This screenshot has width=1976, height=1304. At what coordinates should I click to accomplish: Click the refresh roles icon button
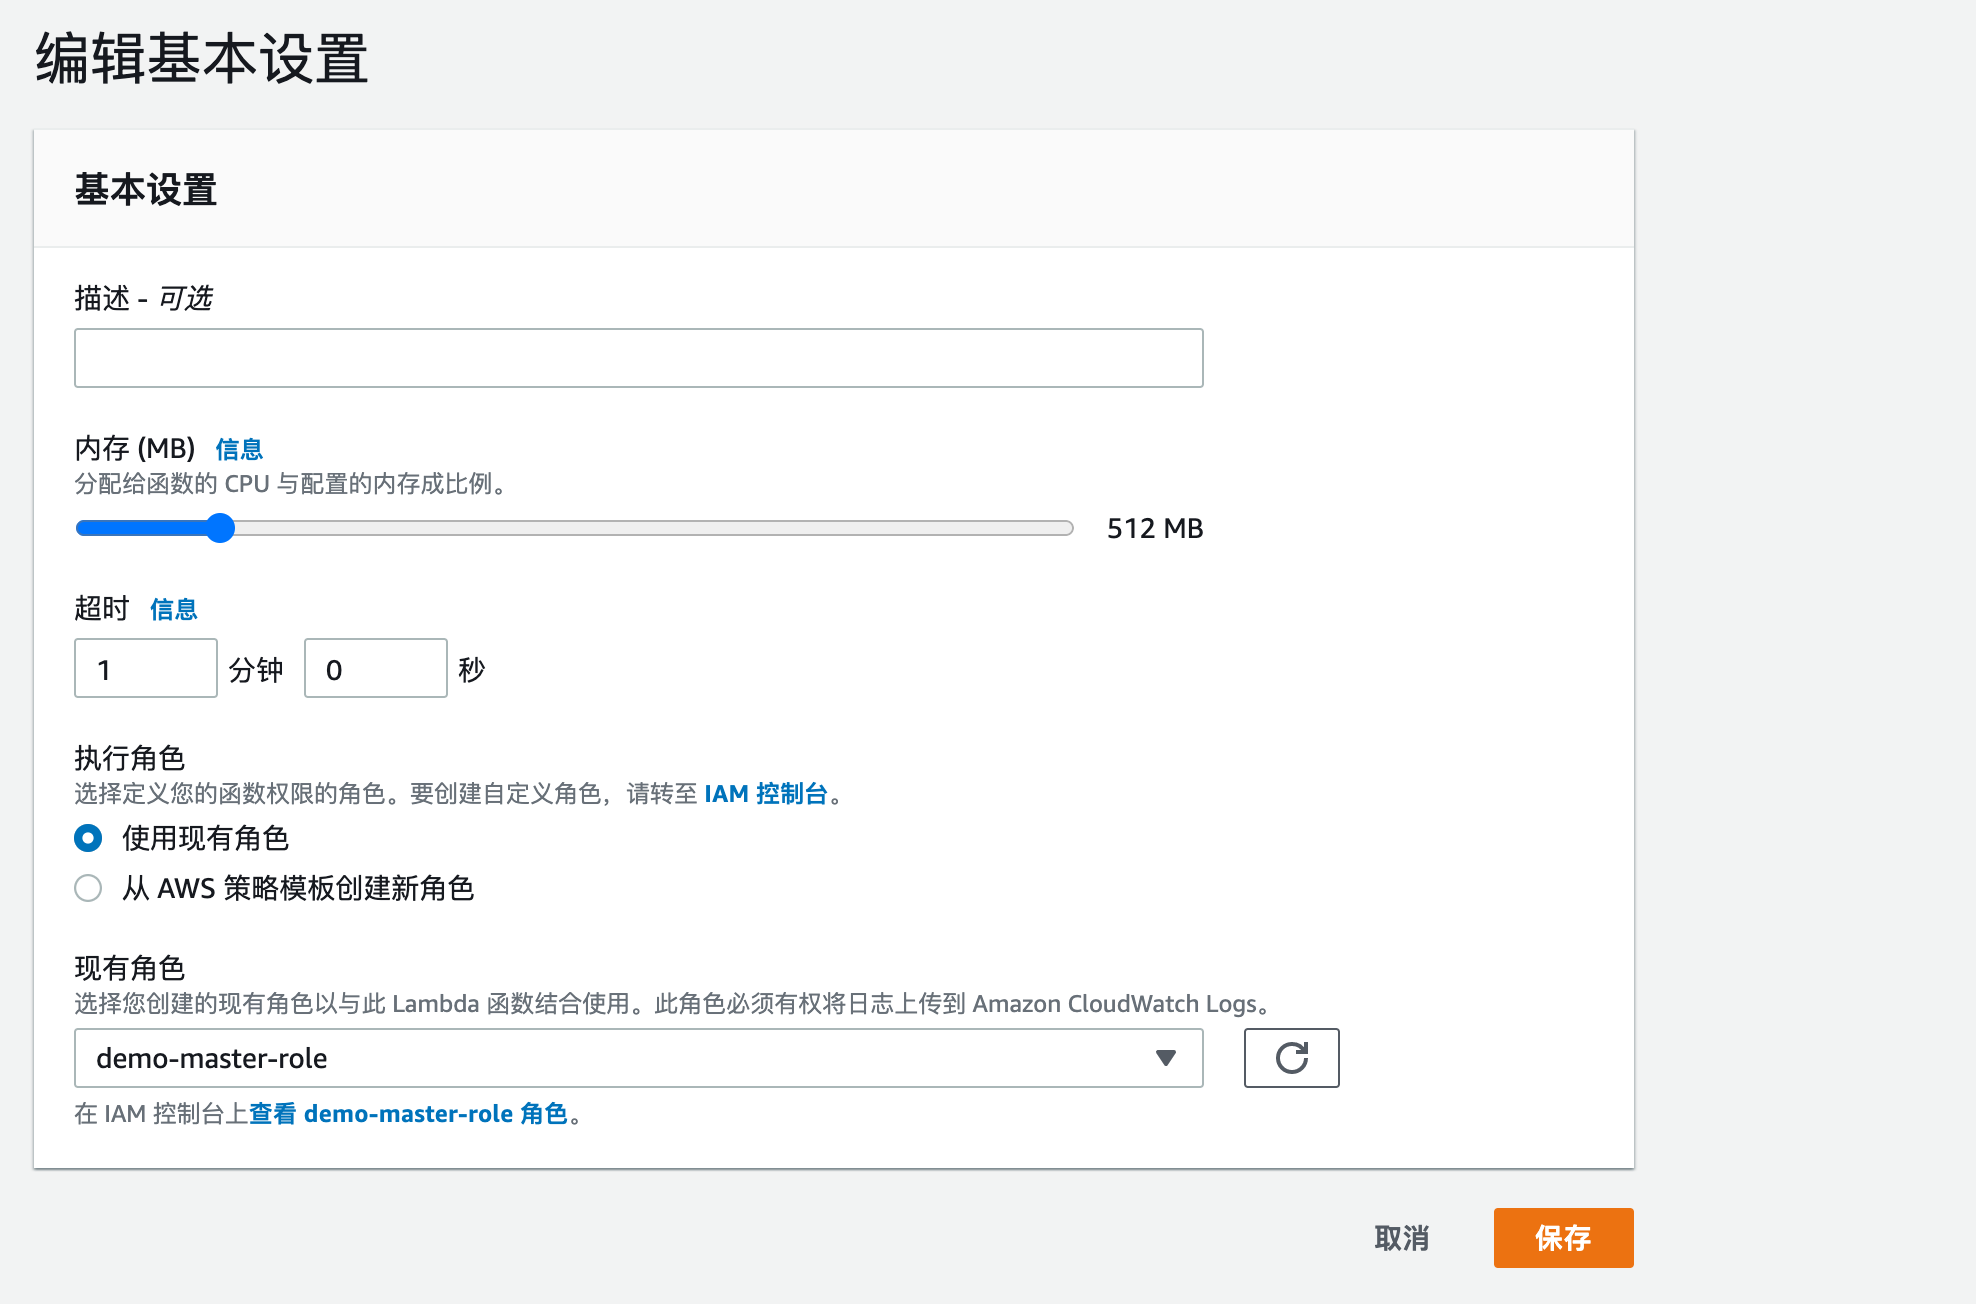pos(1291,1058)
